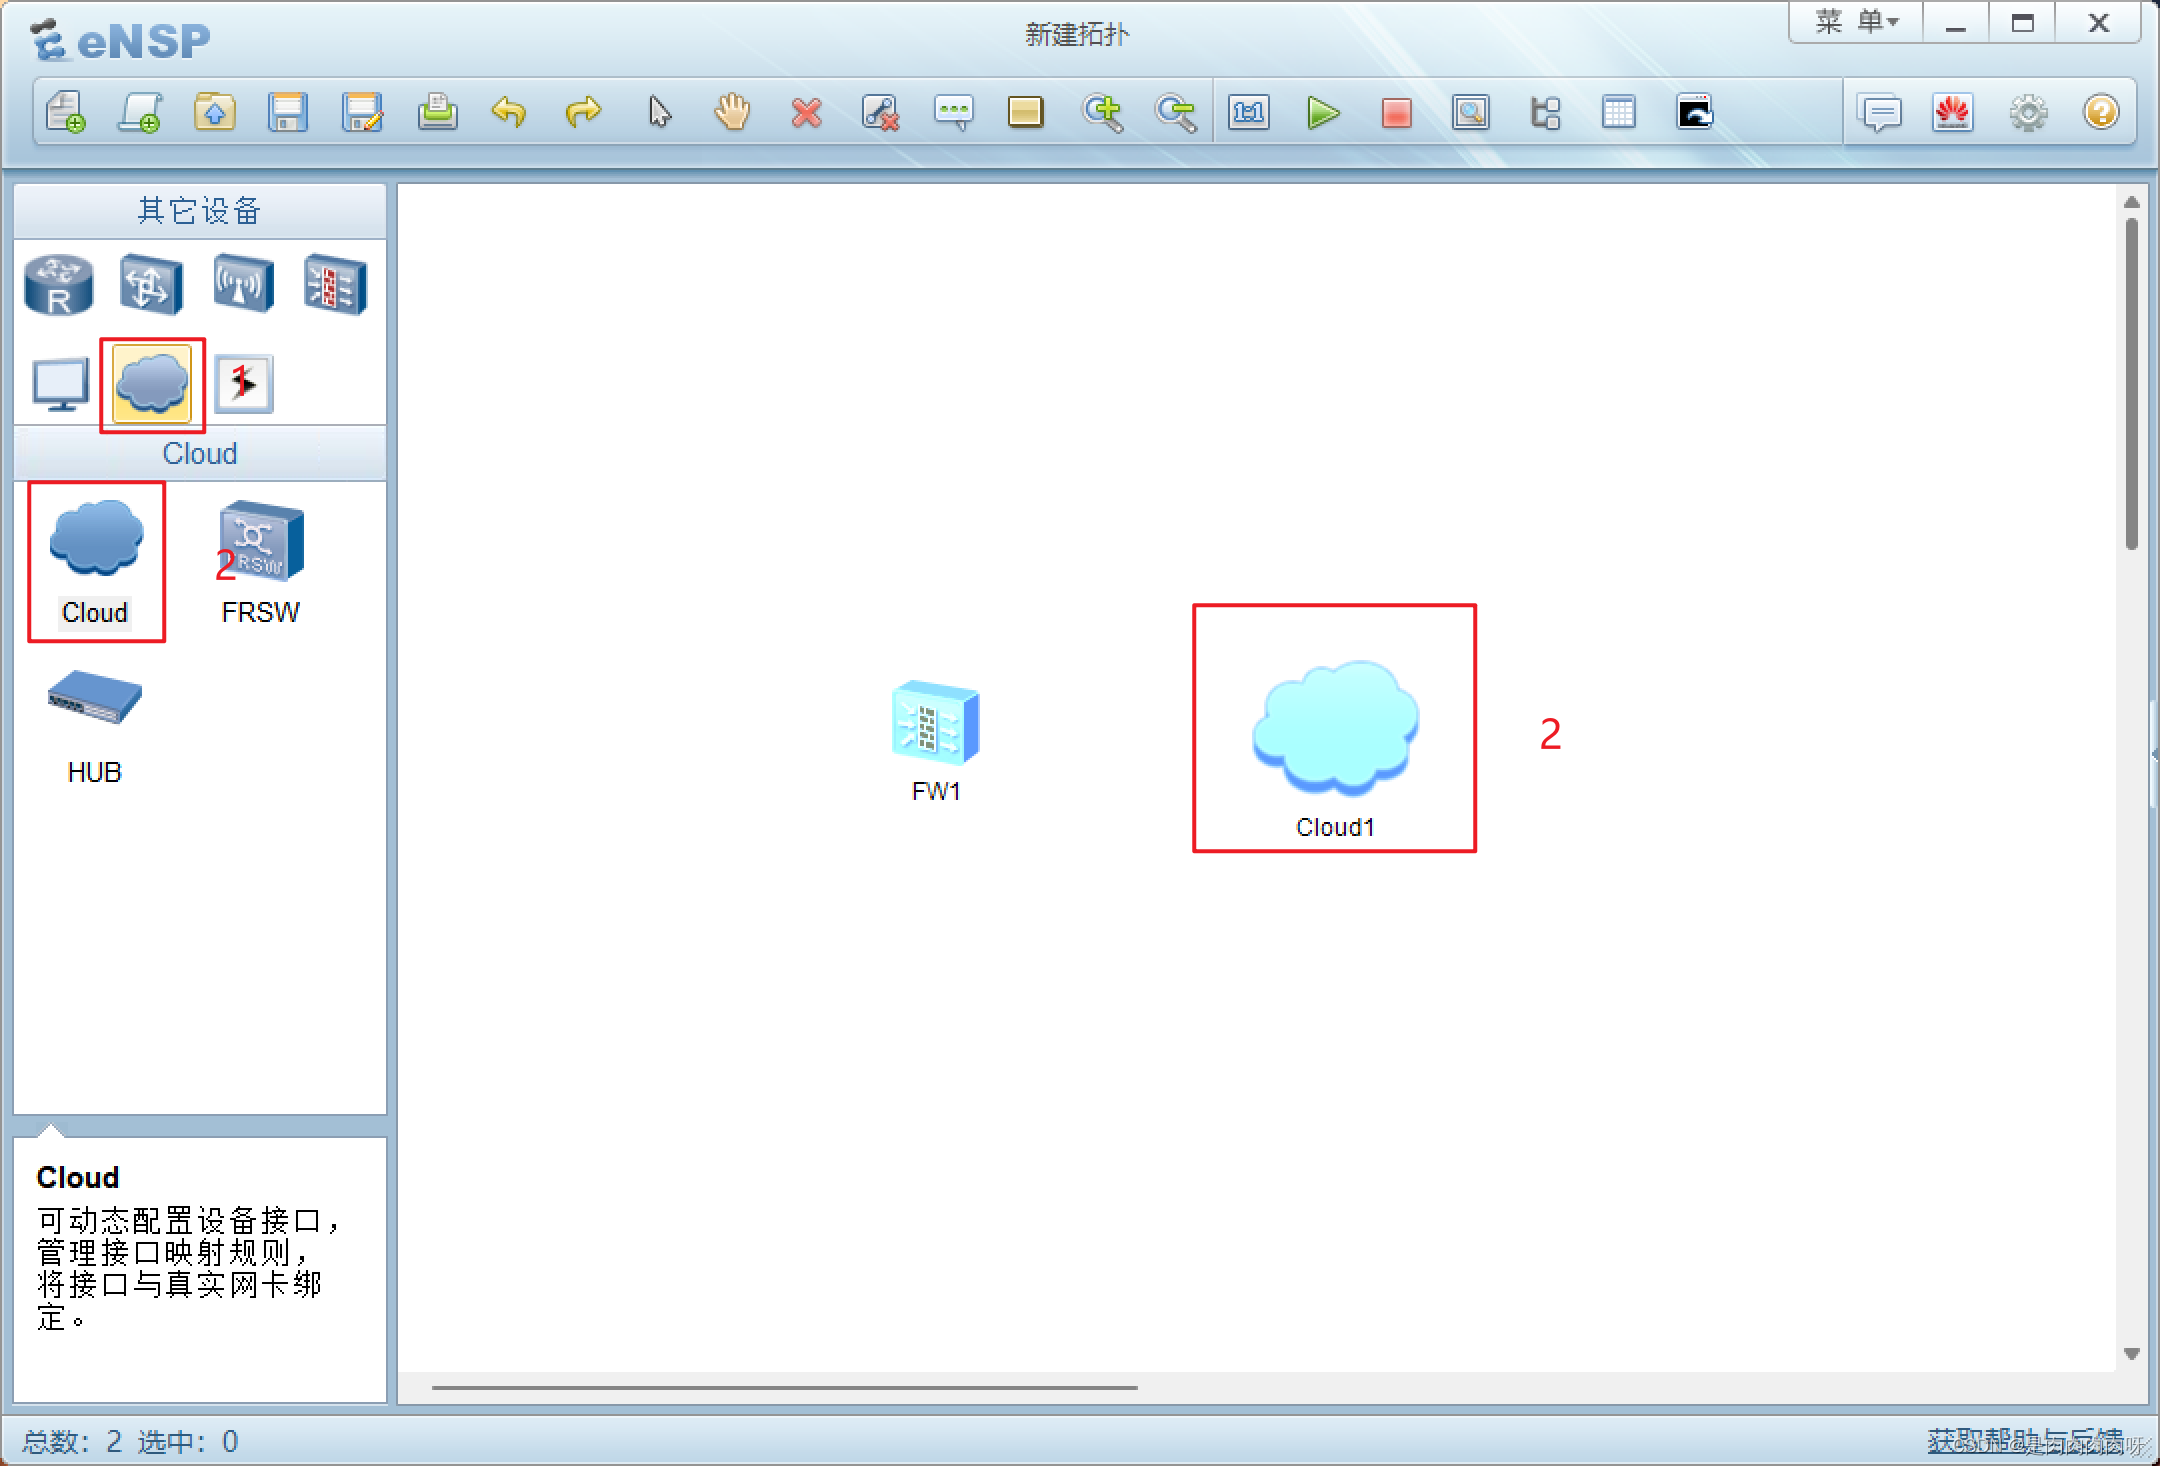Open the 菜单 dropdown menu
Image resolution: width=2160 pixels, height=1466 pixels.
click(1856, 22)
